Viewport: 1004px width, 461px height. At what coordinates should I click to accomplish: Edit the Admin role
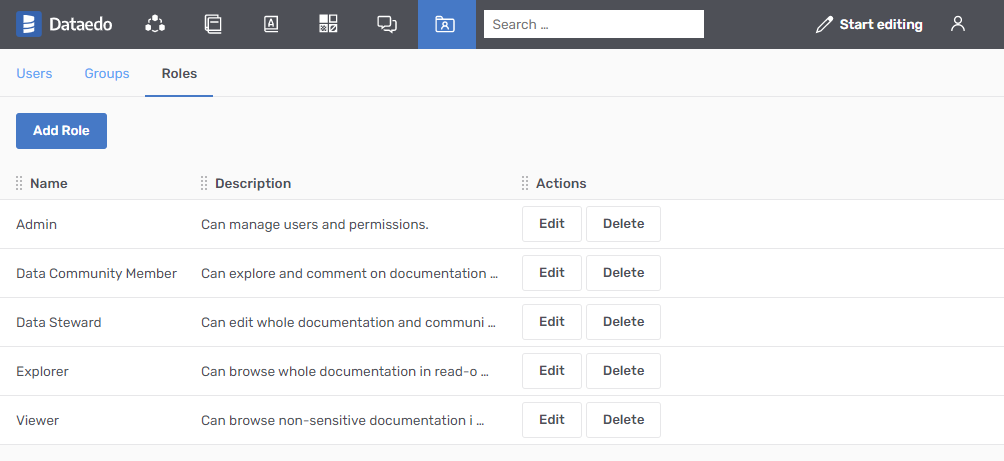551,224
